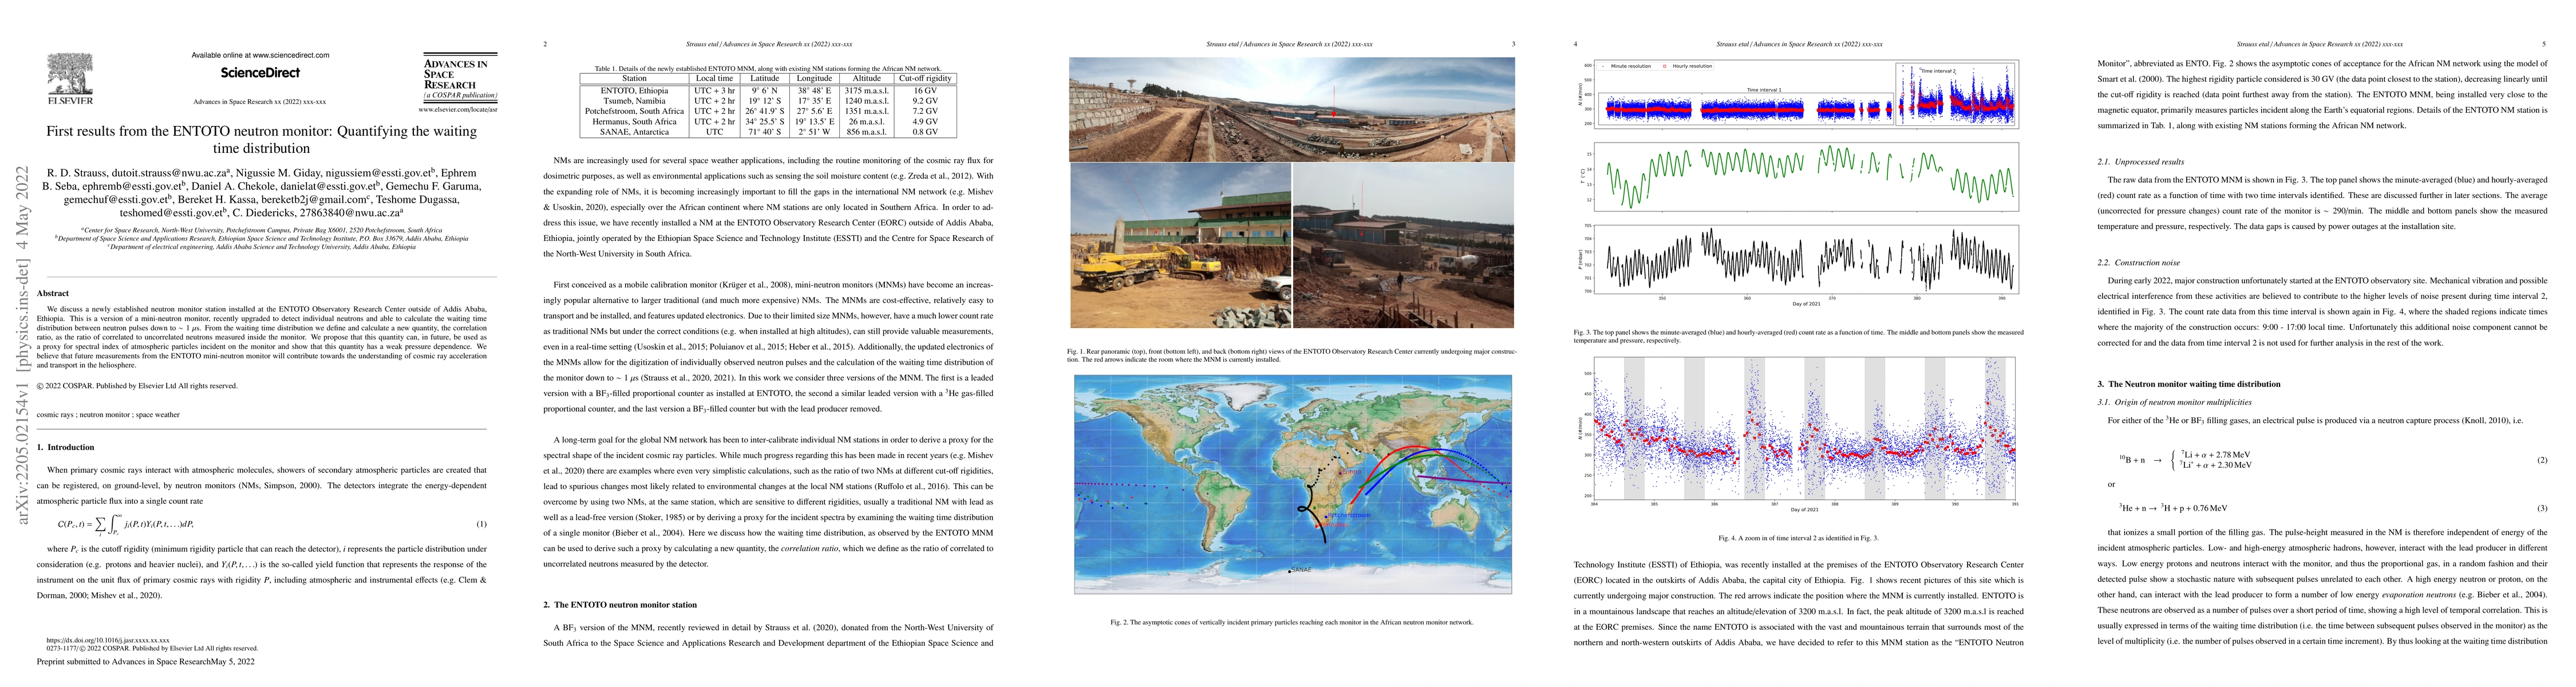Image resolution: width=2576 pixels, height=687 pixels.
Task: Select the '16 GV' cut-off rigidity value
Action: (x=925, y=90)
